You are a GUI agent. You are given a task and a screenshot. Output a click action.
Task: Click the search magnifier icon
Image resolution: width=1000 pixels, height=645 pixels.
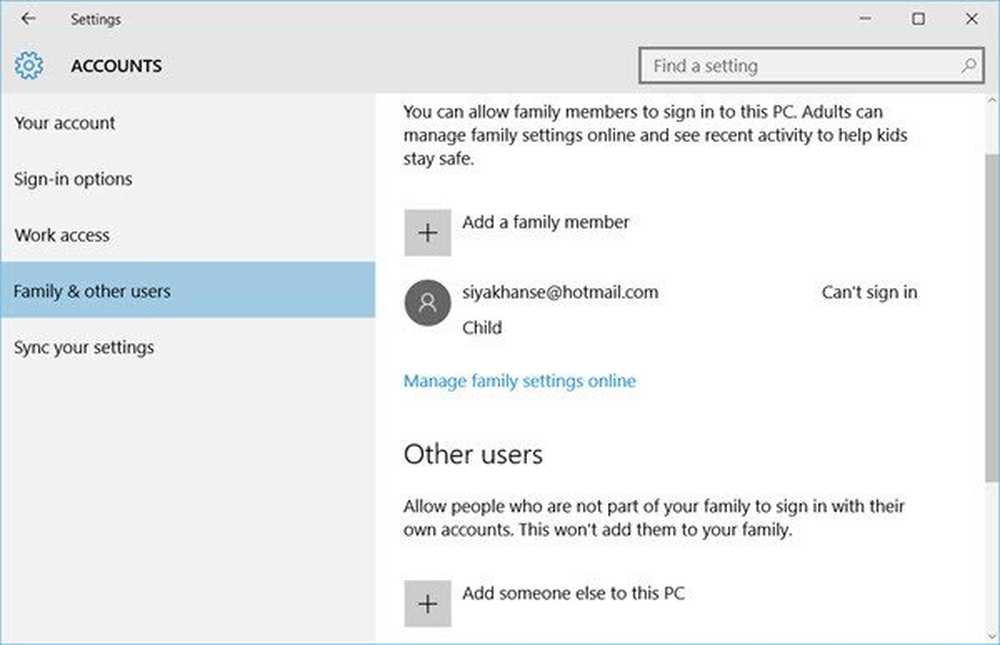click(x=967, y=66)
